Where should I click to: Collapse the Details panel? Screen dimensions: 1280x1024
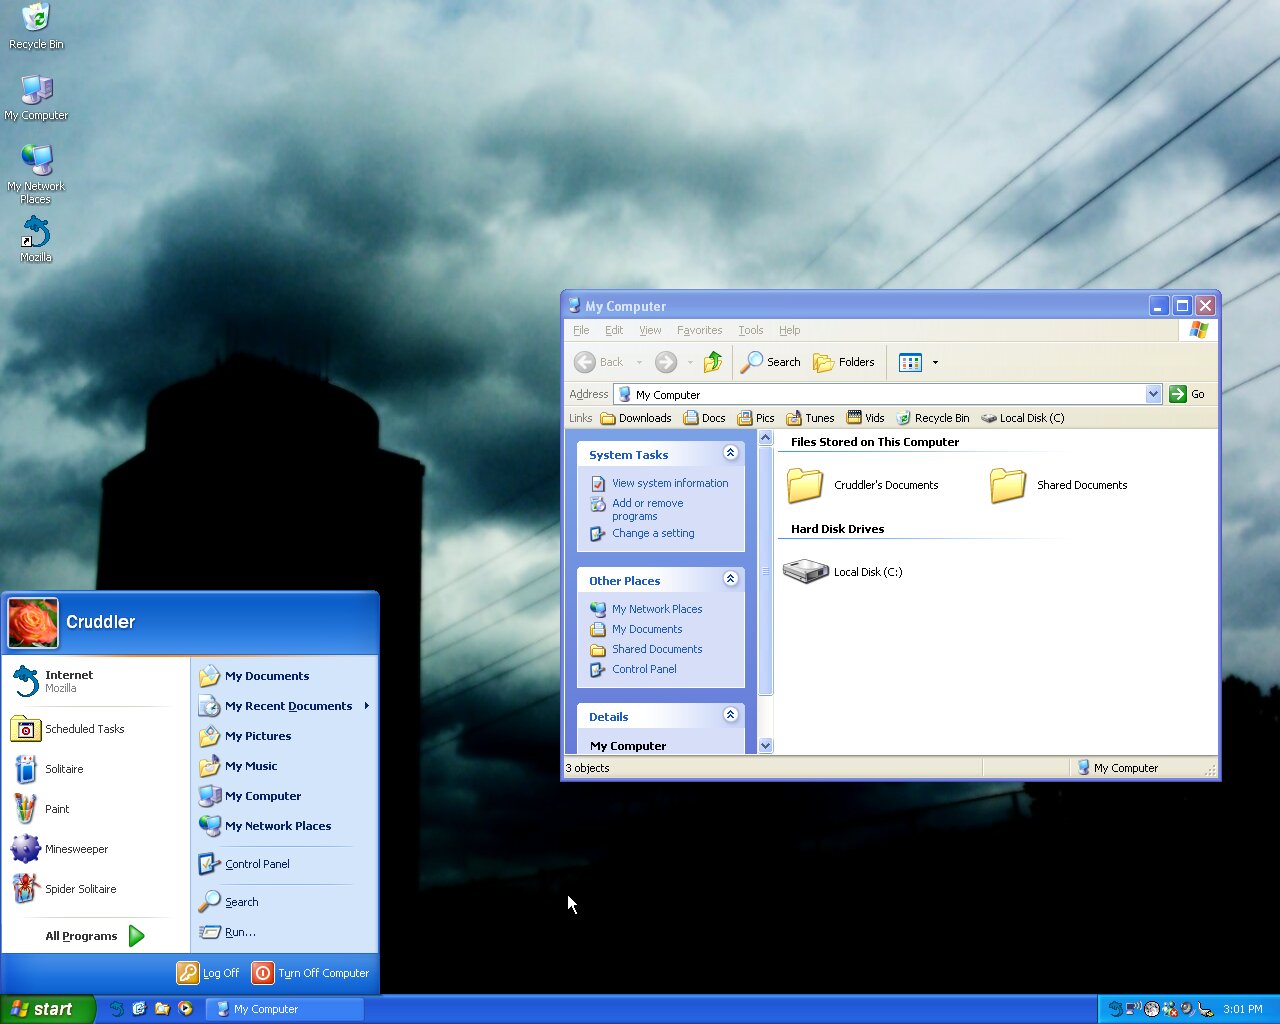(730, 715)
